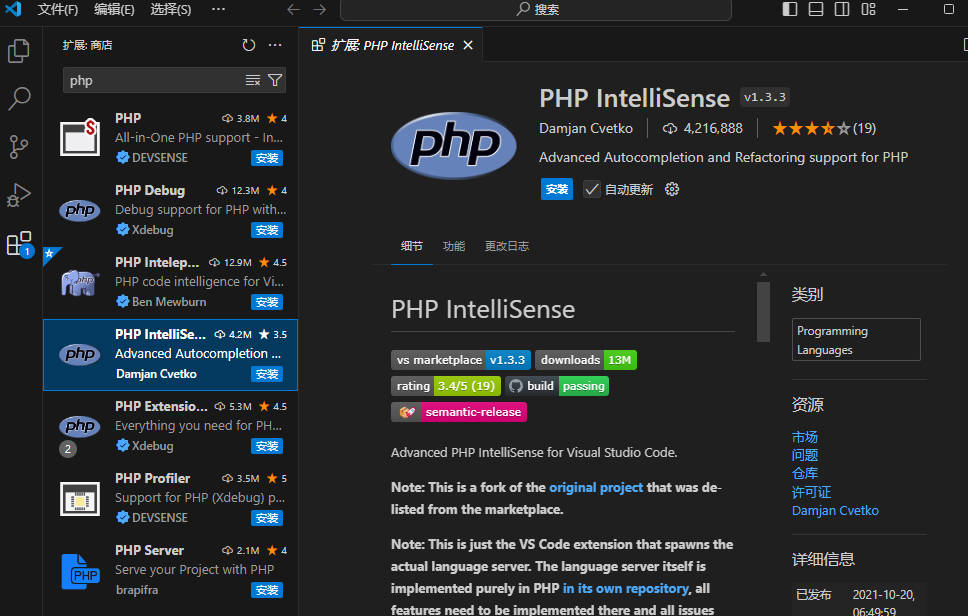Switch to the 功能 tab

[454, 246]
